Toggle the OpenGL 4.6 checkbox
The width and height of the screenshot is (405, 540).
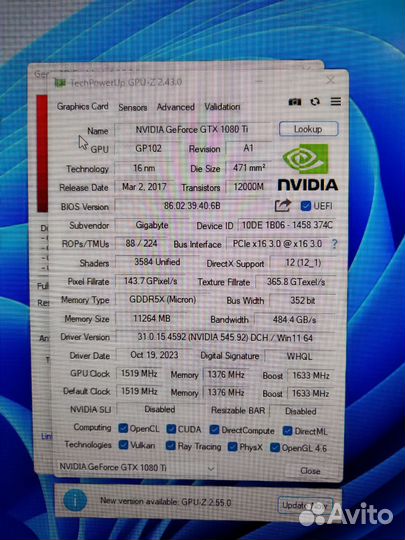pyautogui.click(x=275, y=447)
